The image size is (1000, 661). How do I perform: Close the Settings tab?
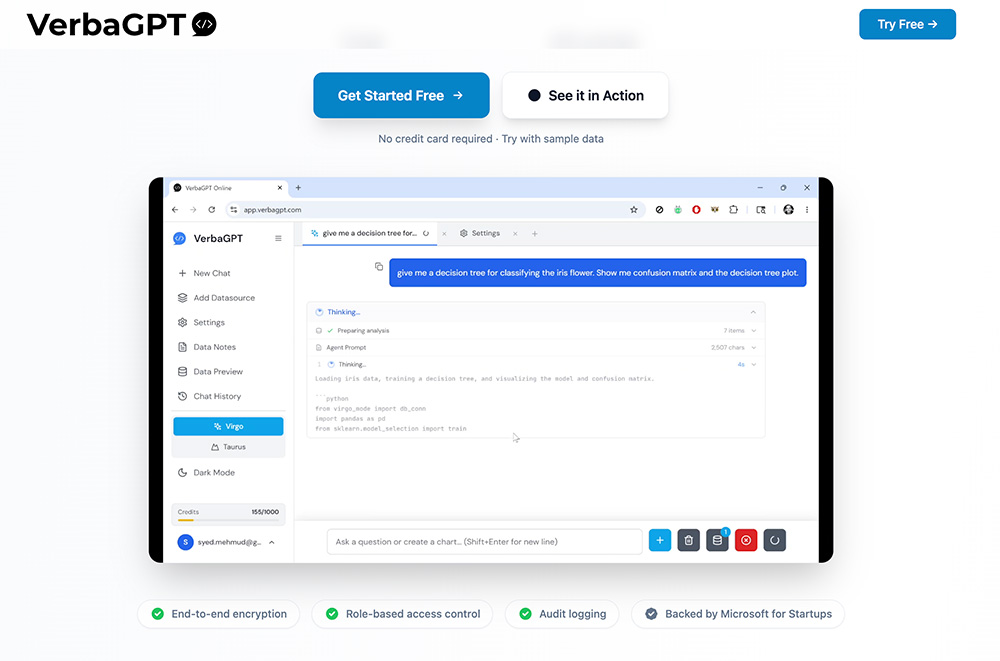(515, 234)
